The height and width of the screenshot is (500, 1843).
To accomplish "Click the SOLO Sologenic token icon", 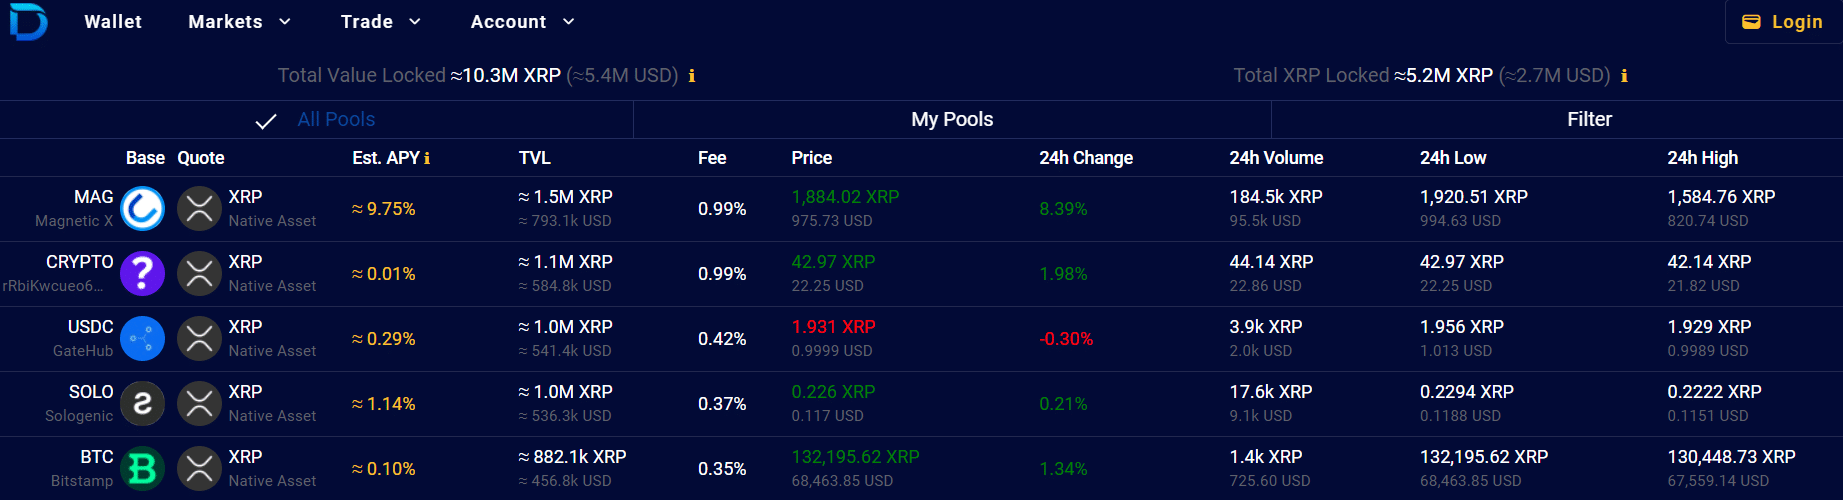I will [142, 404].
